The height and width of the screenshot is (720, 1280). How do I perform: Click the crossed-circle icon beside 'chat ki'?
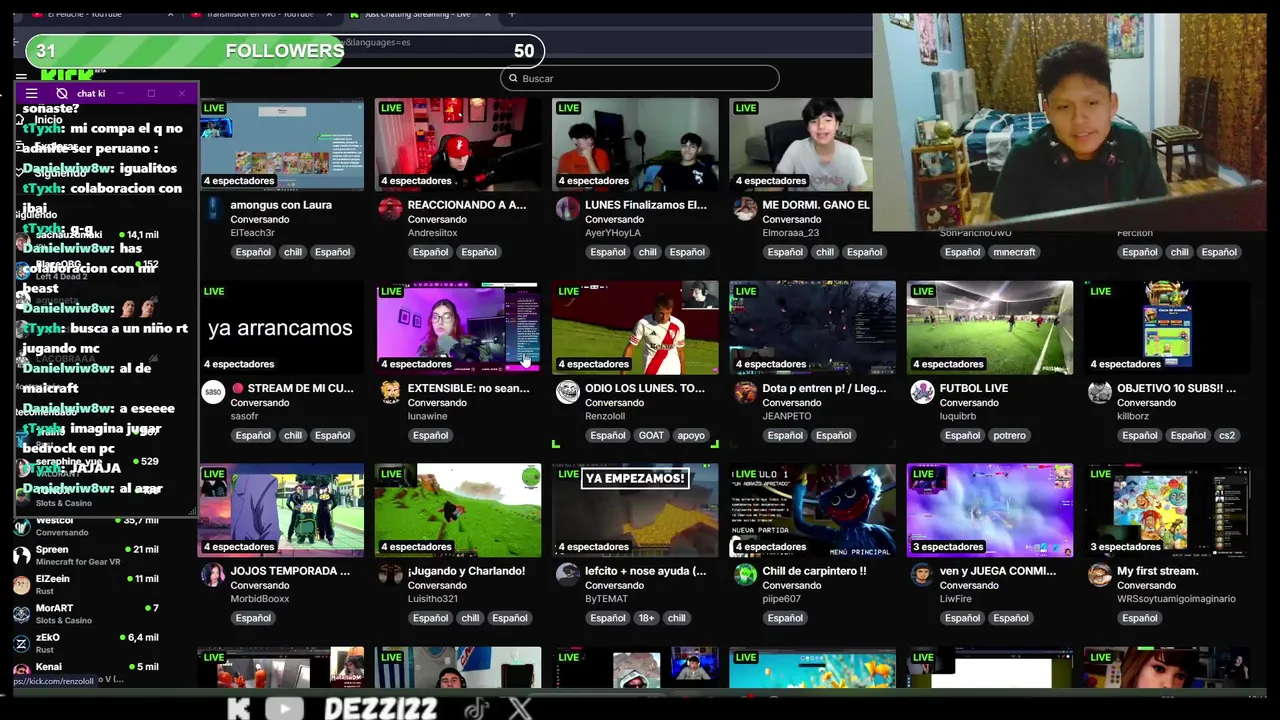pos(62,94)
